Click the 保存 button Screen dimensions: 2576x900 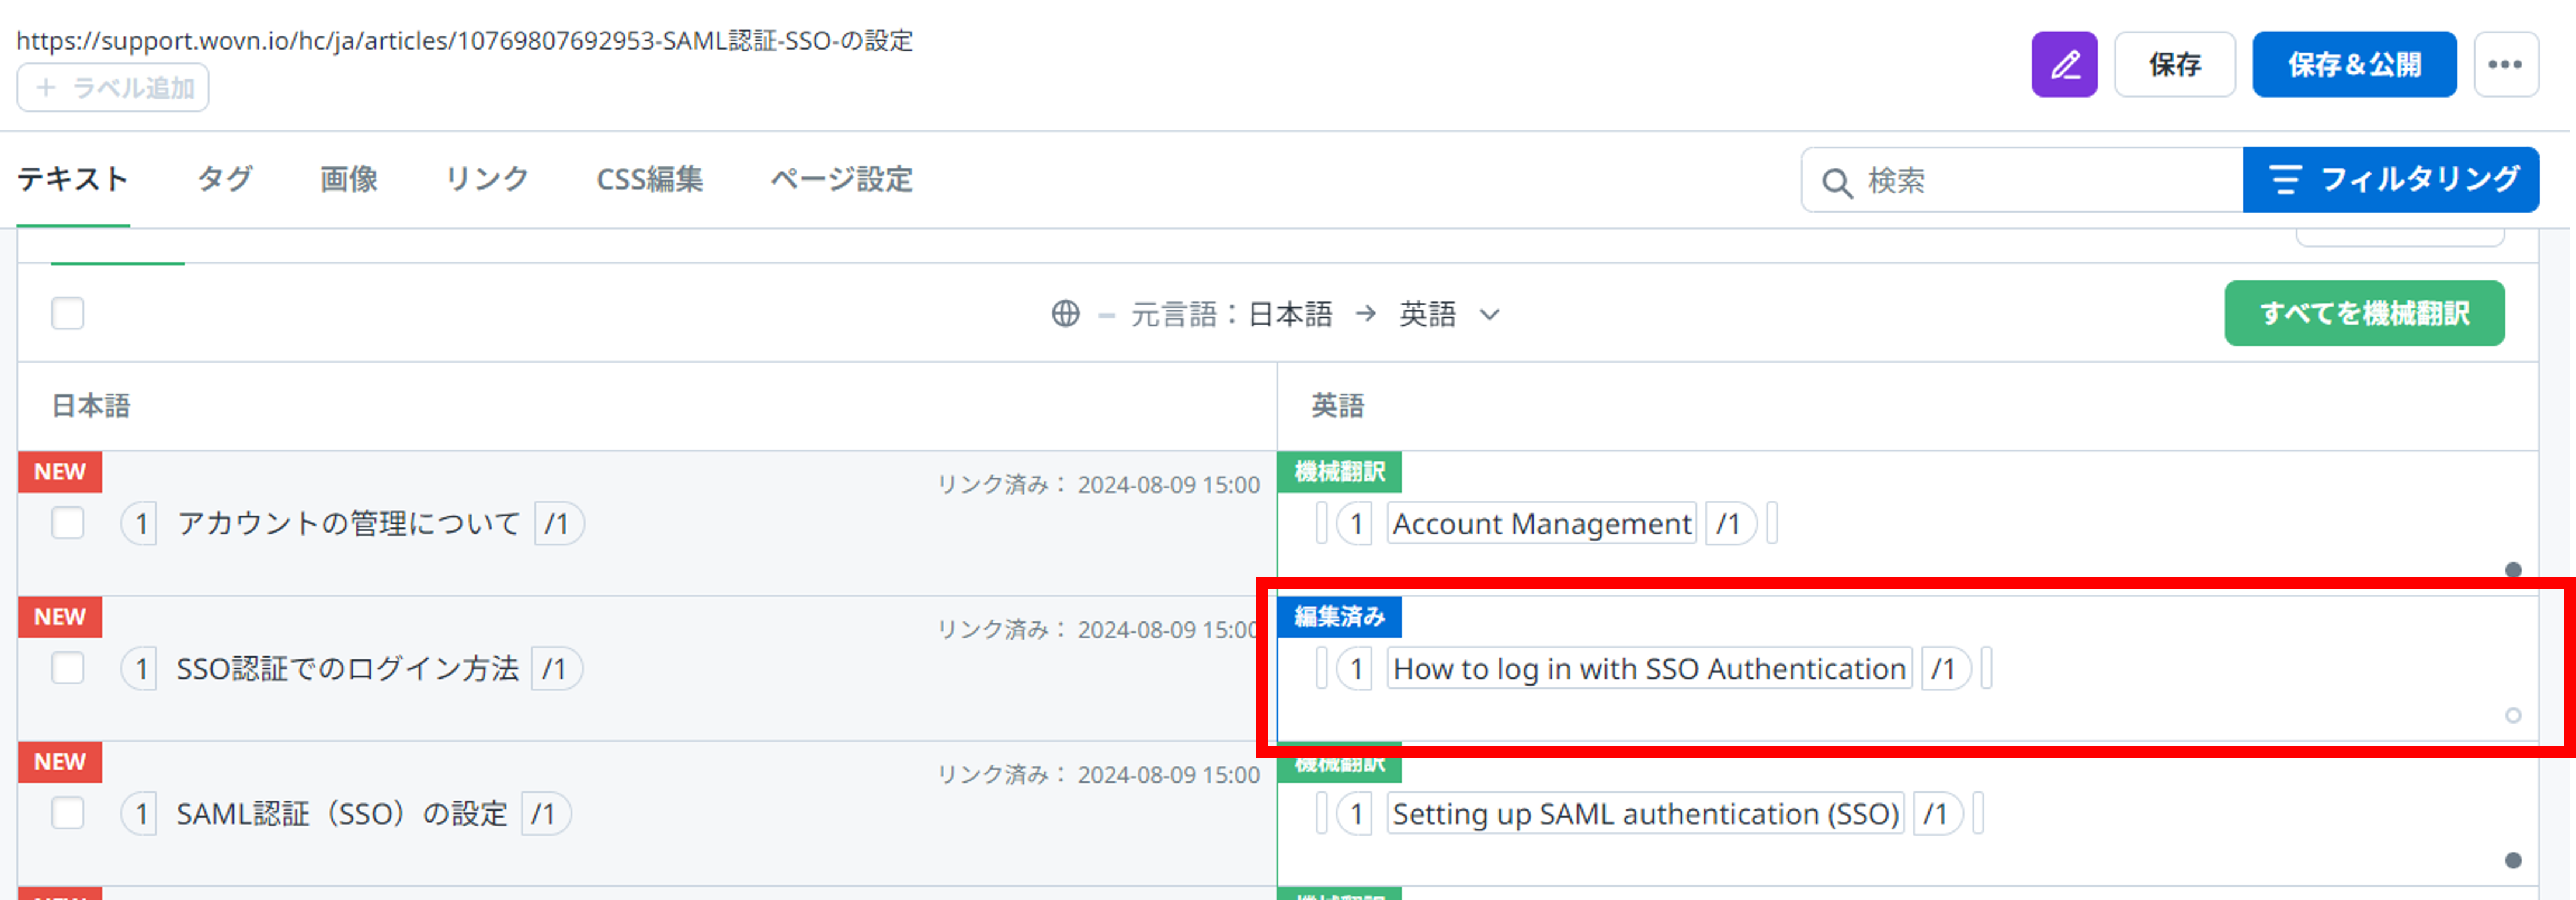click(2174, 65)
